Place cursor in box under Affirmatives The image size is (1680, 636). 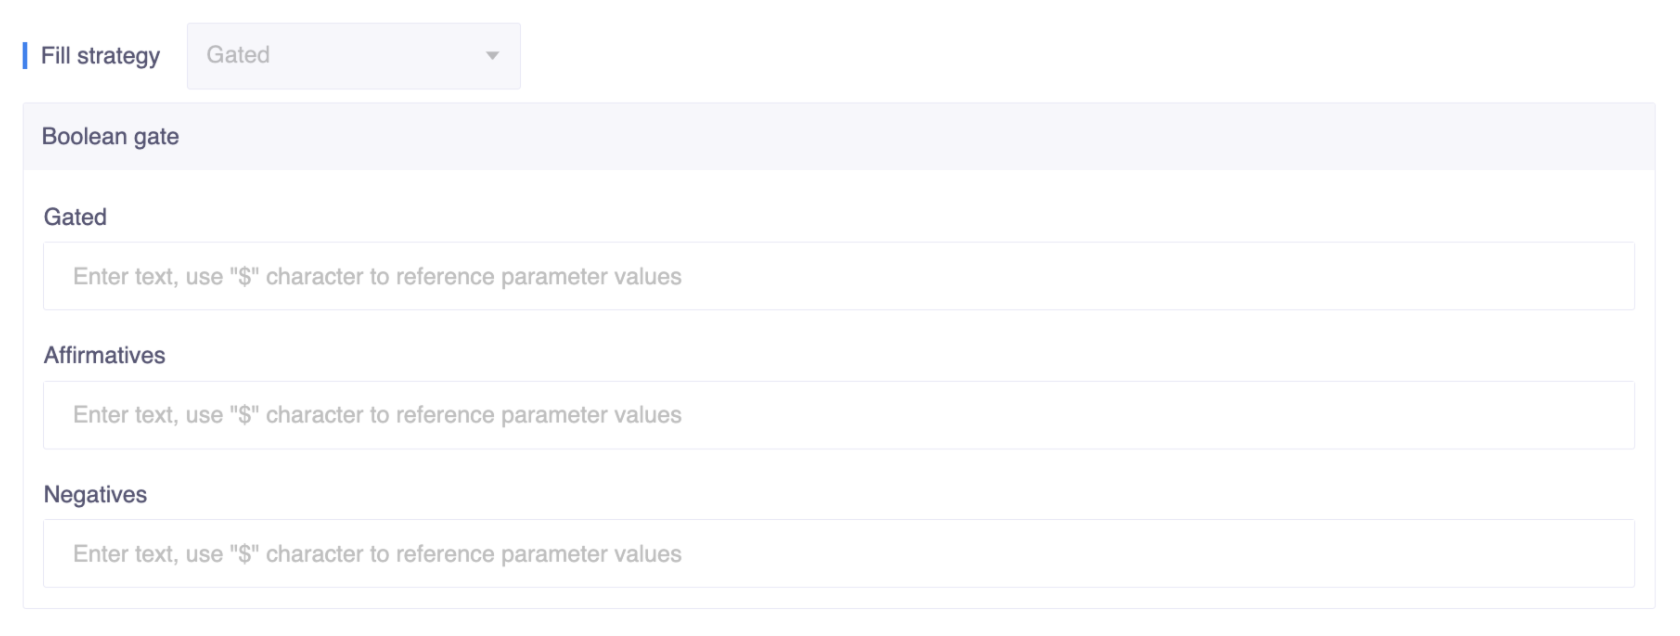(1000, 415)
